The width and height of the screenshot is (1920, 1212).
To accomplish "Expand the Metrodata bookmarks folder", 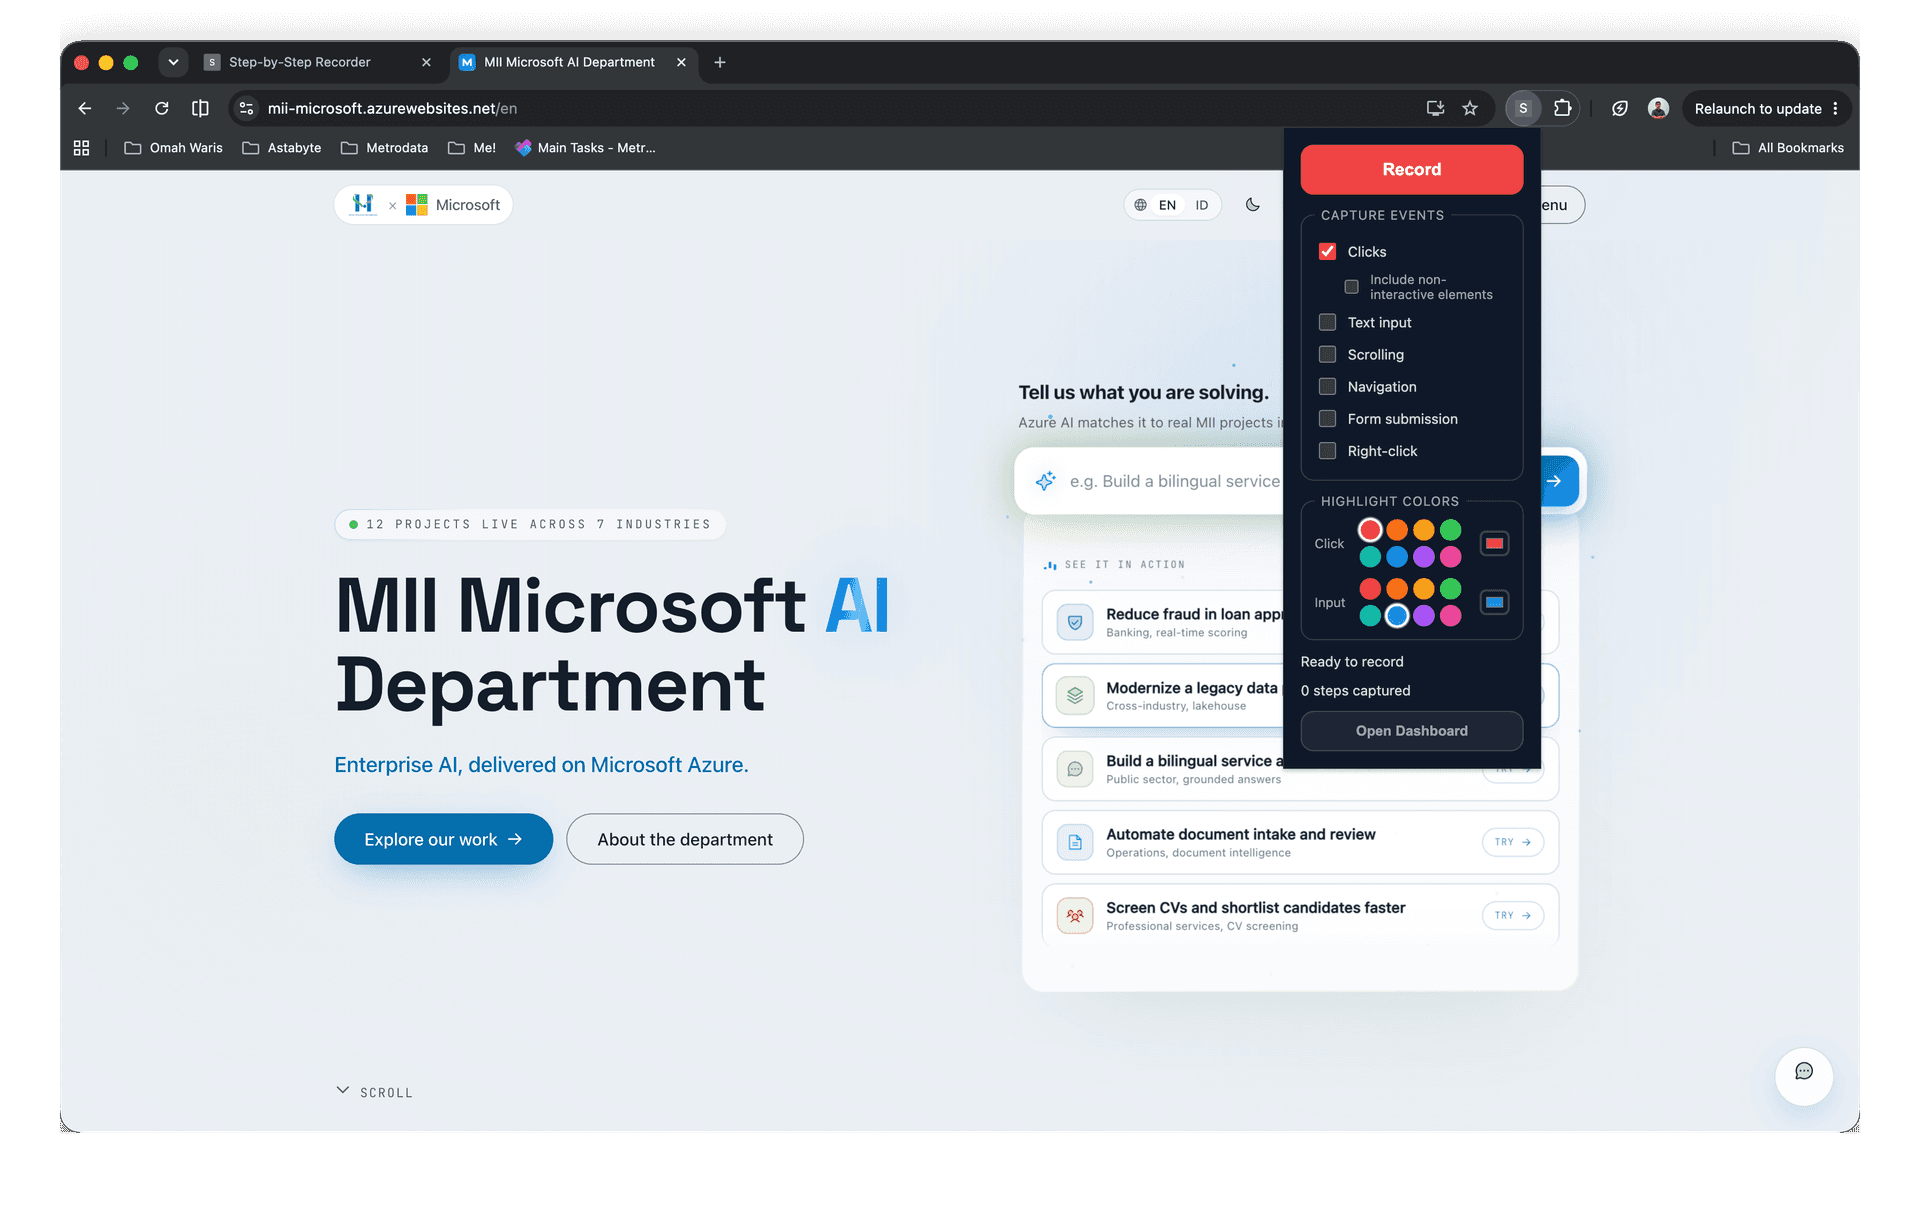I will 384,148.
